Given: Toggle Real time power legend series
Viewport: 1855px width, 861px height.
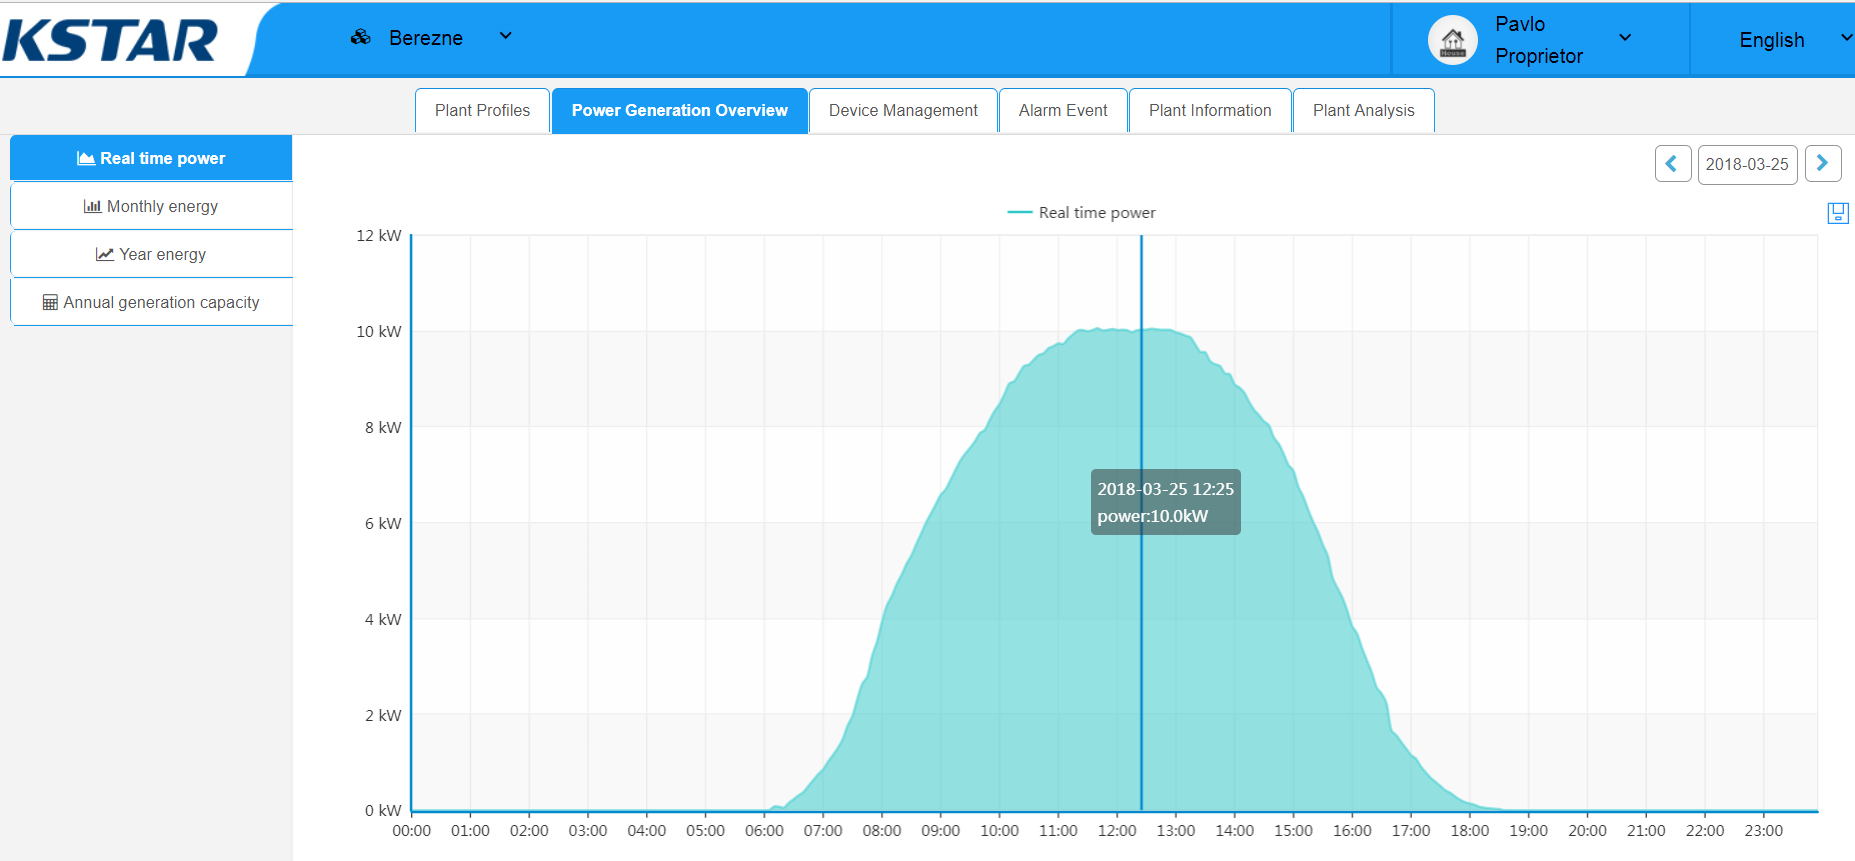Looking at the screenshot, I should (x=1081, y=212).
